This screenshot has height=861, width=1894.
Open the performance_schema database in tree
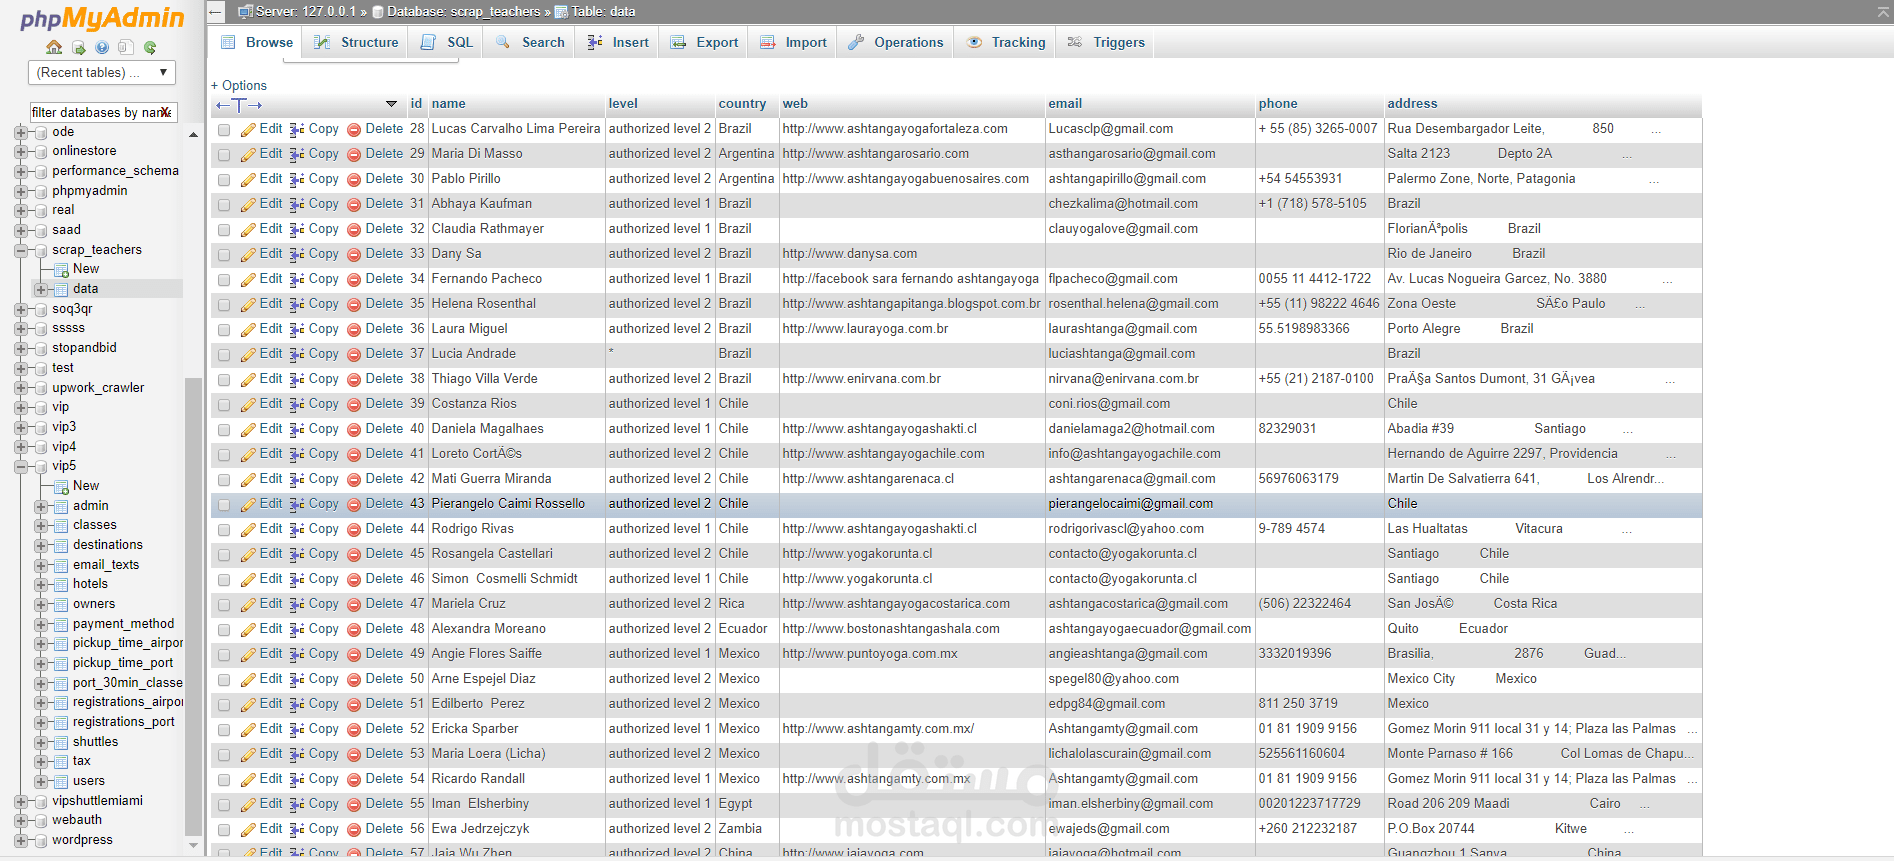pos(116,171)
